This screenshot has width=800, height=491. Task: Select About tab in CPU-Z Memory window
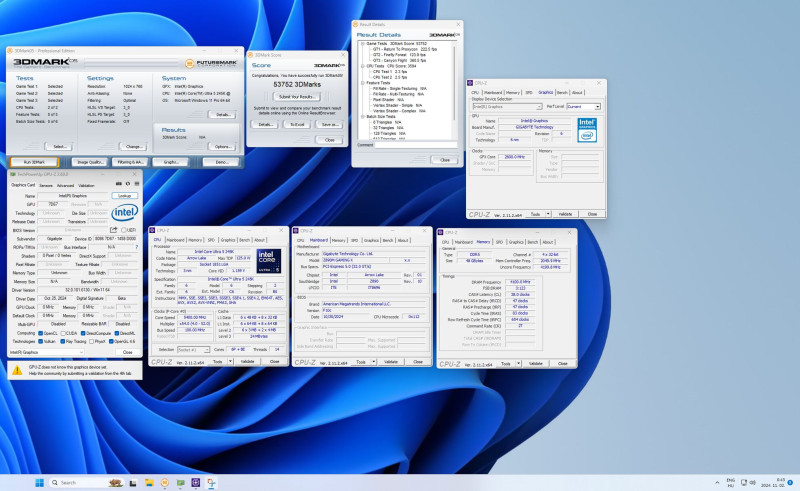point(547,242)
